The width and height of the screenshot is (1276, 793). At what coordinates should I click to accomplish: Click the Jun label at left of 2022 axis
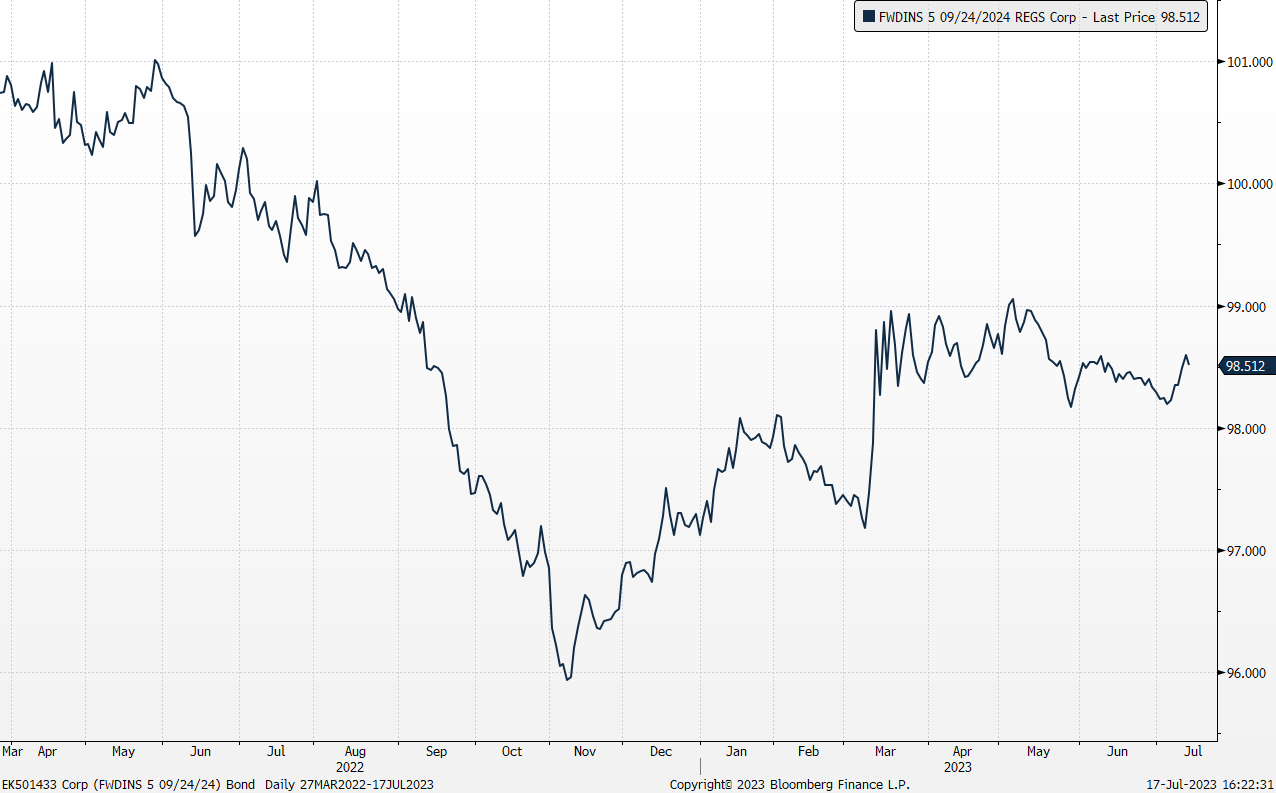pyautogui.click(x=201, y=751)
